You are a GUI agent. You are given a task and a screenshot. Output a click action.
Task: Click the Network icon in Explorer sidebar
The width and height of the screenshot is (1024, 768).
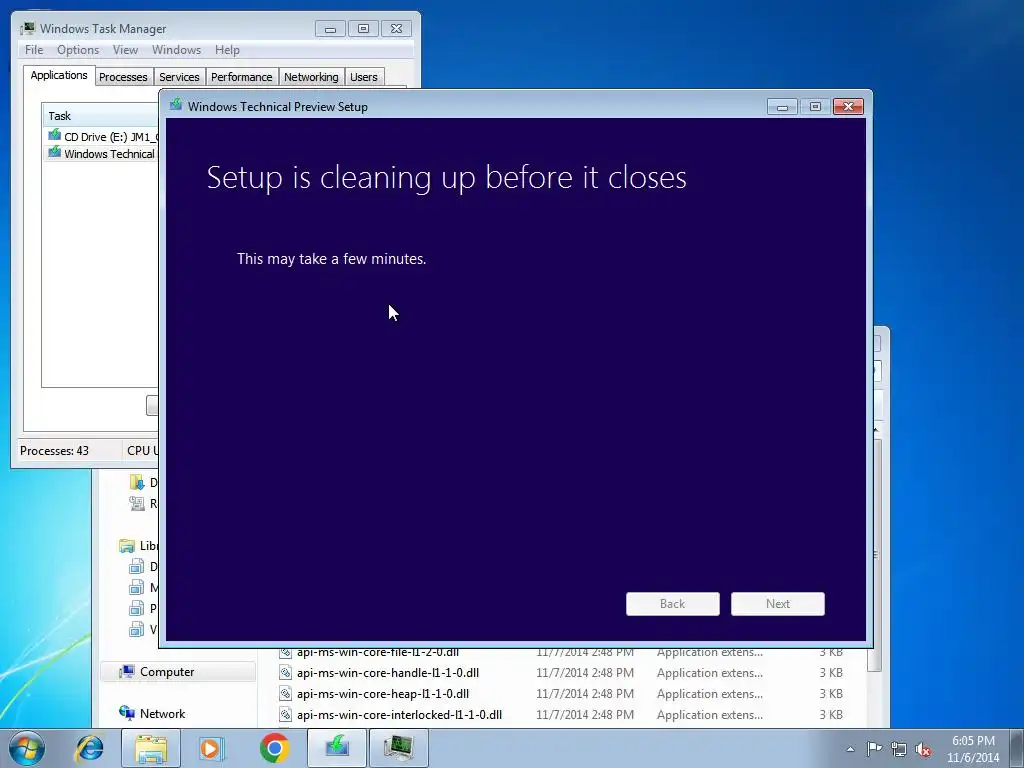point(127,713)
